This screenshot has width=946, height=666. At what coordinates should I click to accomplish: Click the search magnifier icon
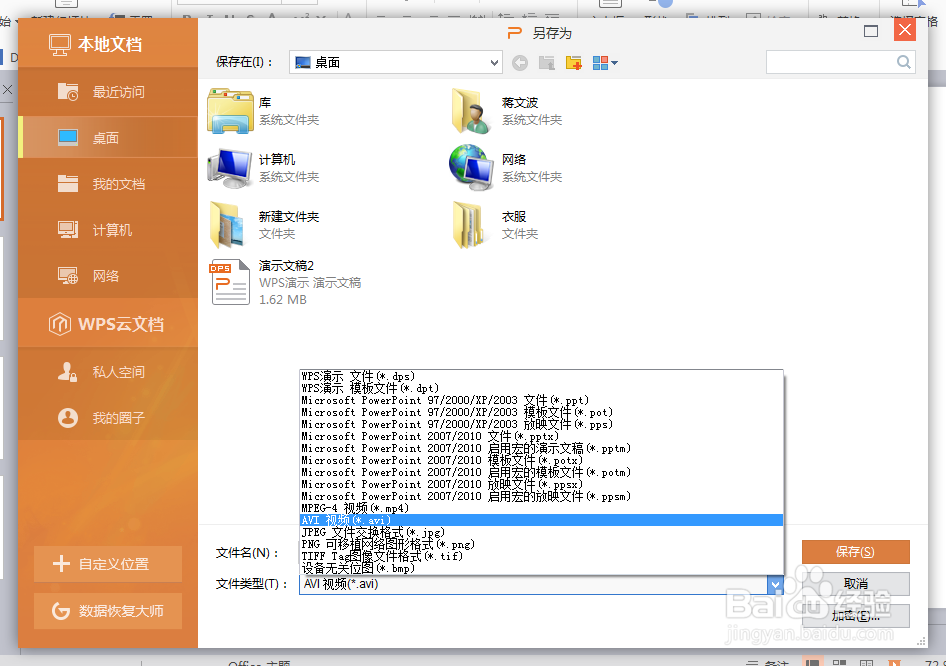tap(903, 62)
